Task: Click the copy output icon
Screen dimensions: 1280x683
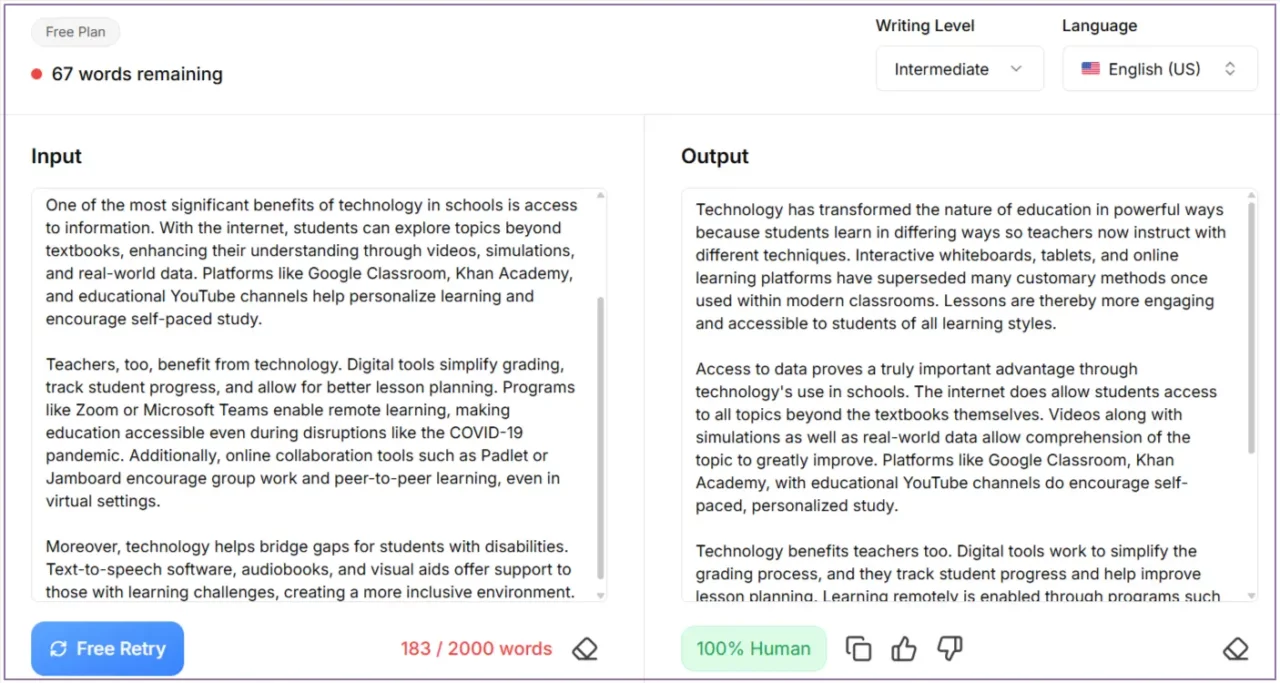Action: point(858,649)
